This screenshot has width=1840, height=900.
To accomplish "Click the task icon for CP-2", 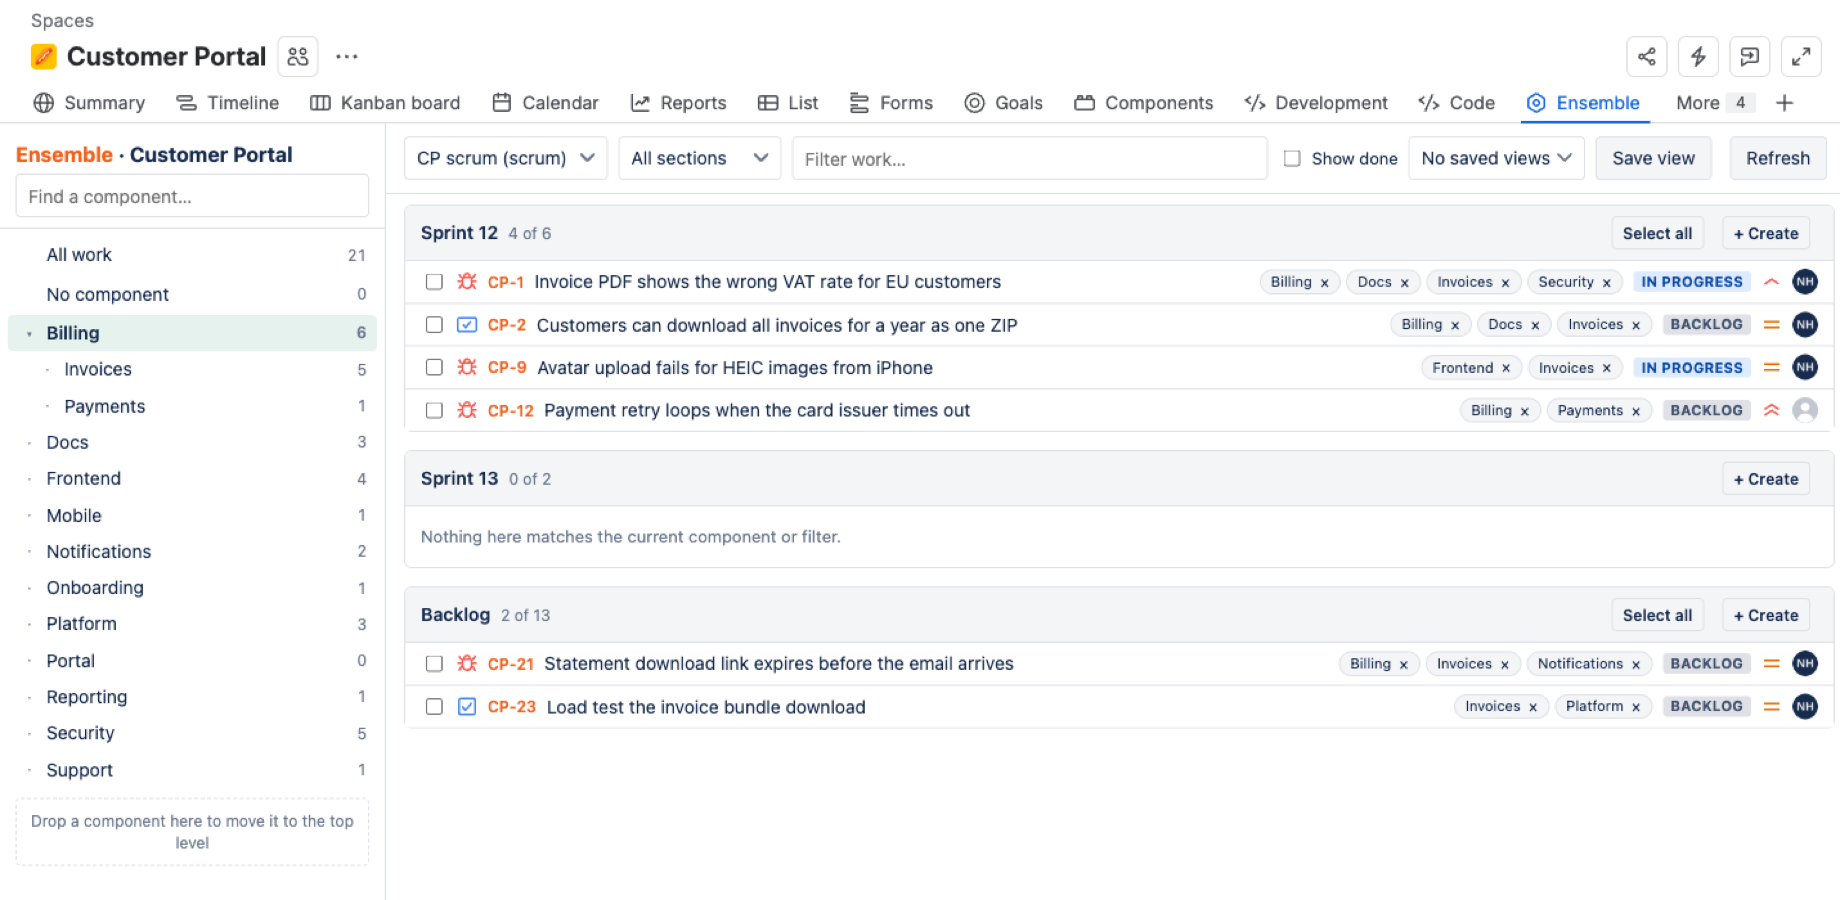I will tap(467, 325).
